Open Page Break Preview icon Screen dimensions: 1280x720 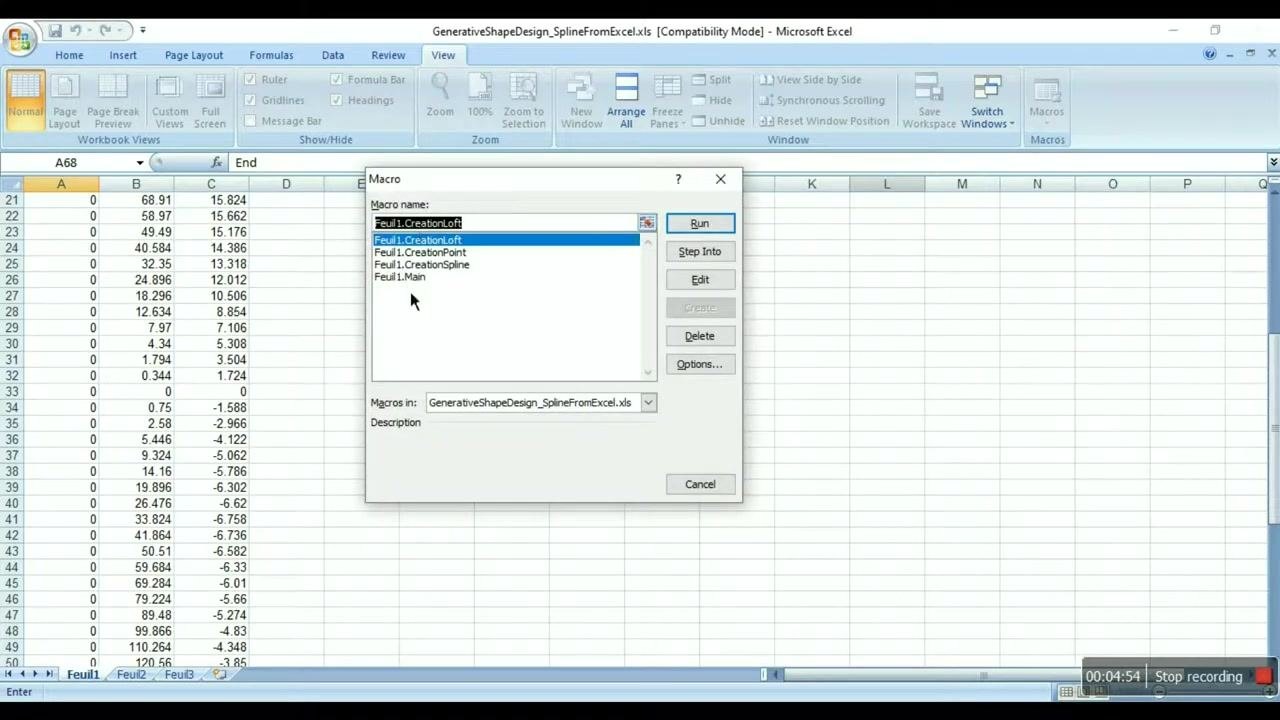113,100
